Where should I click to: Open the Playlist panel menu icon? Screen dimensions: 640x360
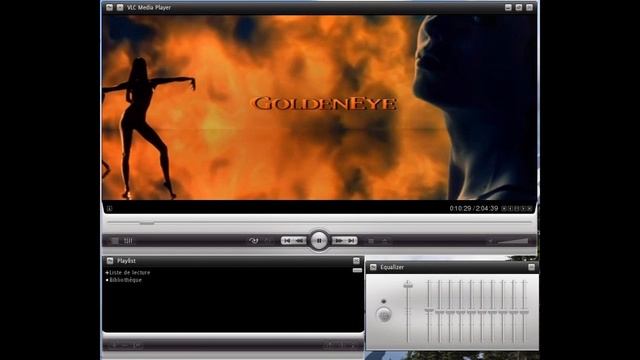(x=110, y=261)
